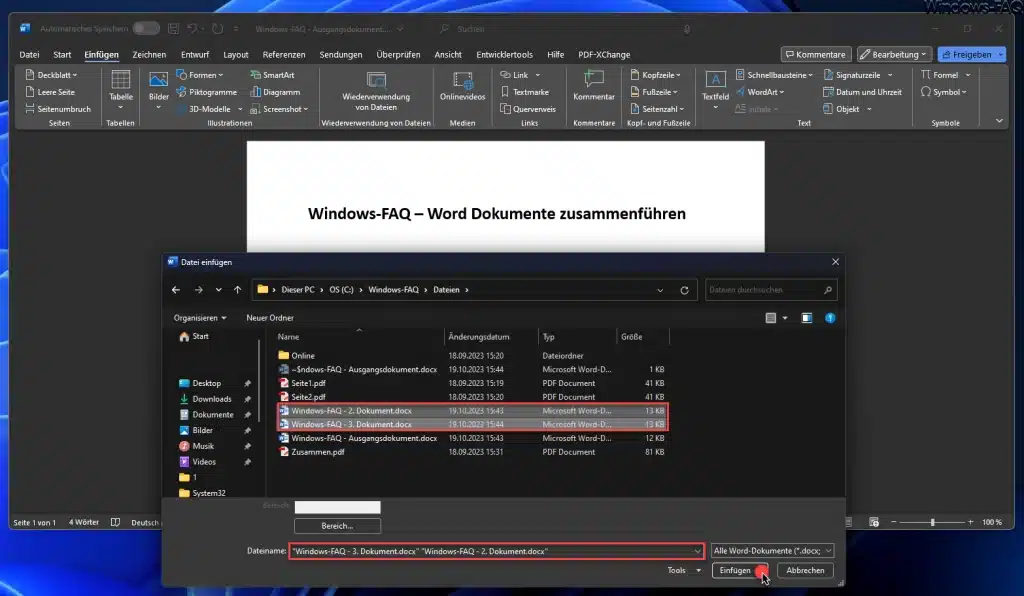Screen dimensions: 1024x596
Task: Open the Seitenzahl dropdown
Action: (x=657, y=109)
